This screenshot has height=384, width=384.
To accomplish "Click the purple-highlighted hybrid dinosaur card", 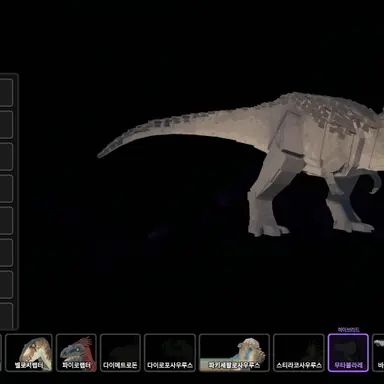I will coord(348,353).
